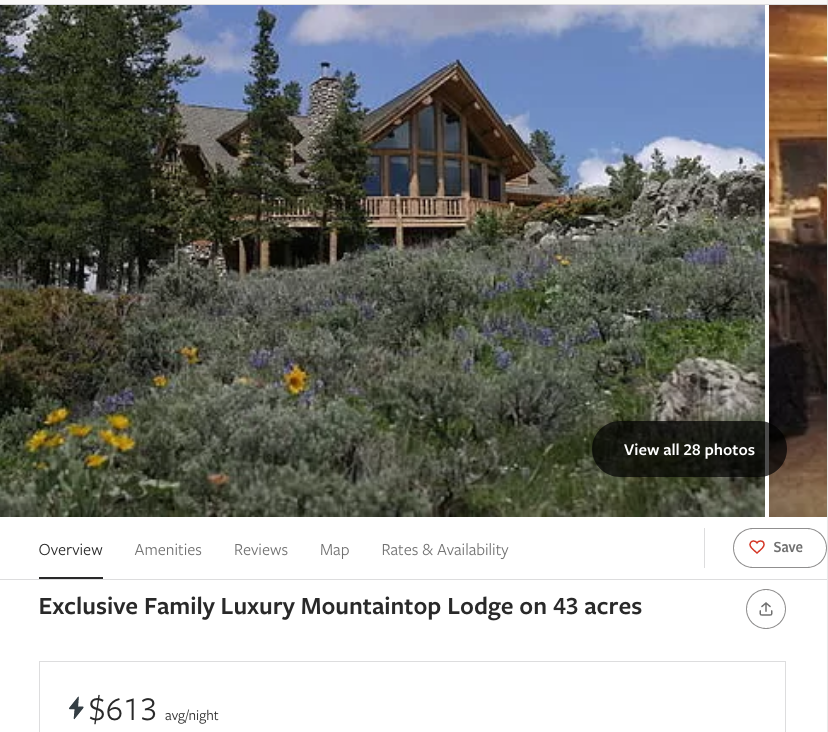This screenshot has height=732, width=828.
Task: Click the black underline beneath Overview
Action: (71, 578)
